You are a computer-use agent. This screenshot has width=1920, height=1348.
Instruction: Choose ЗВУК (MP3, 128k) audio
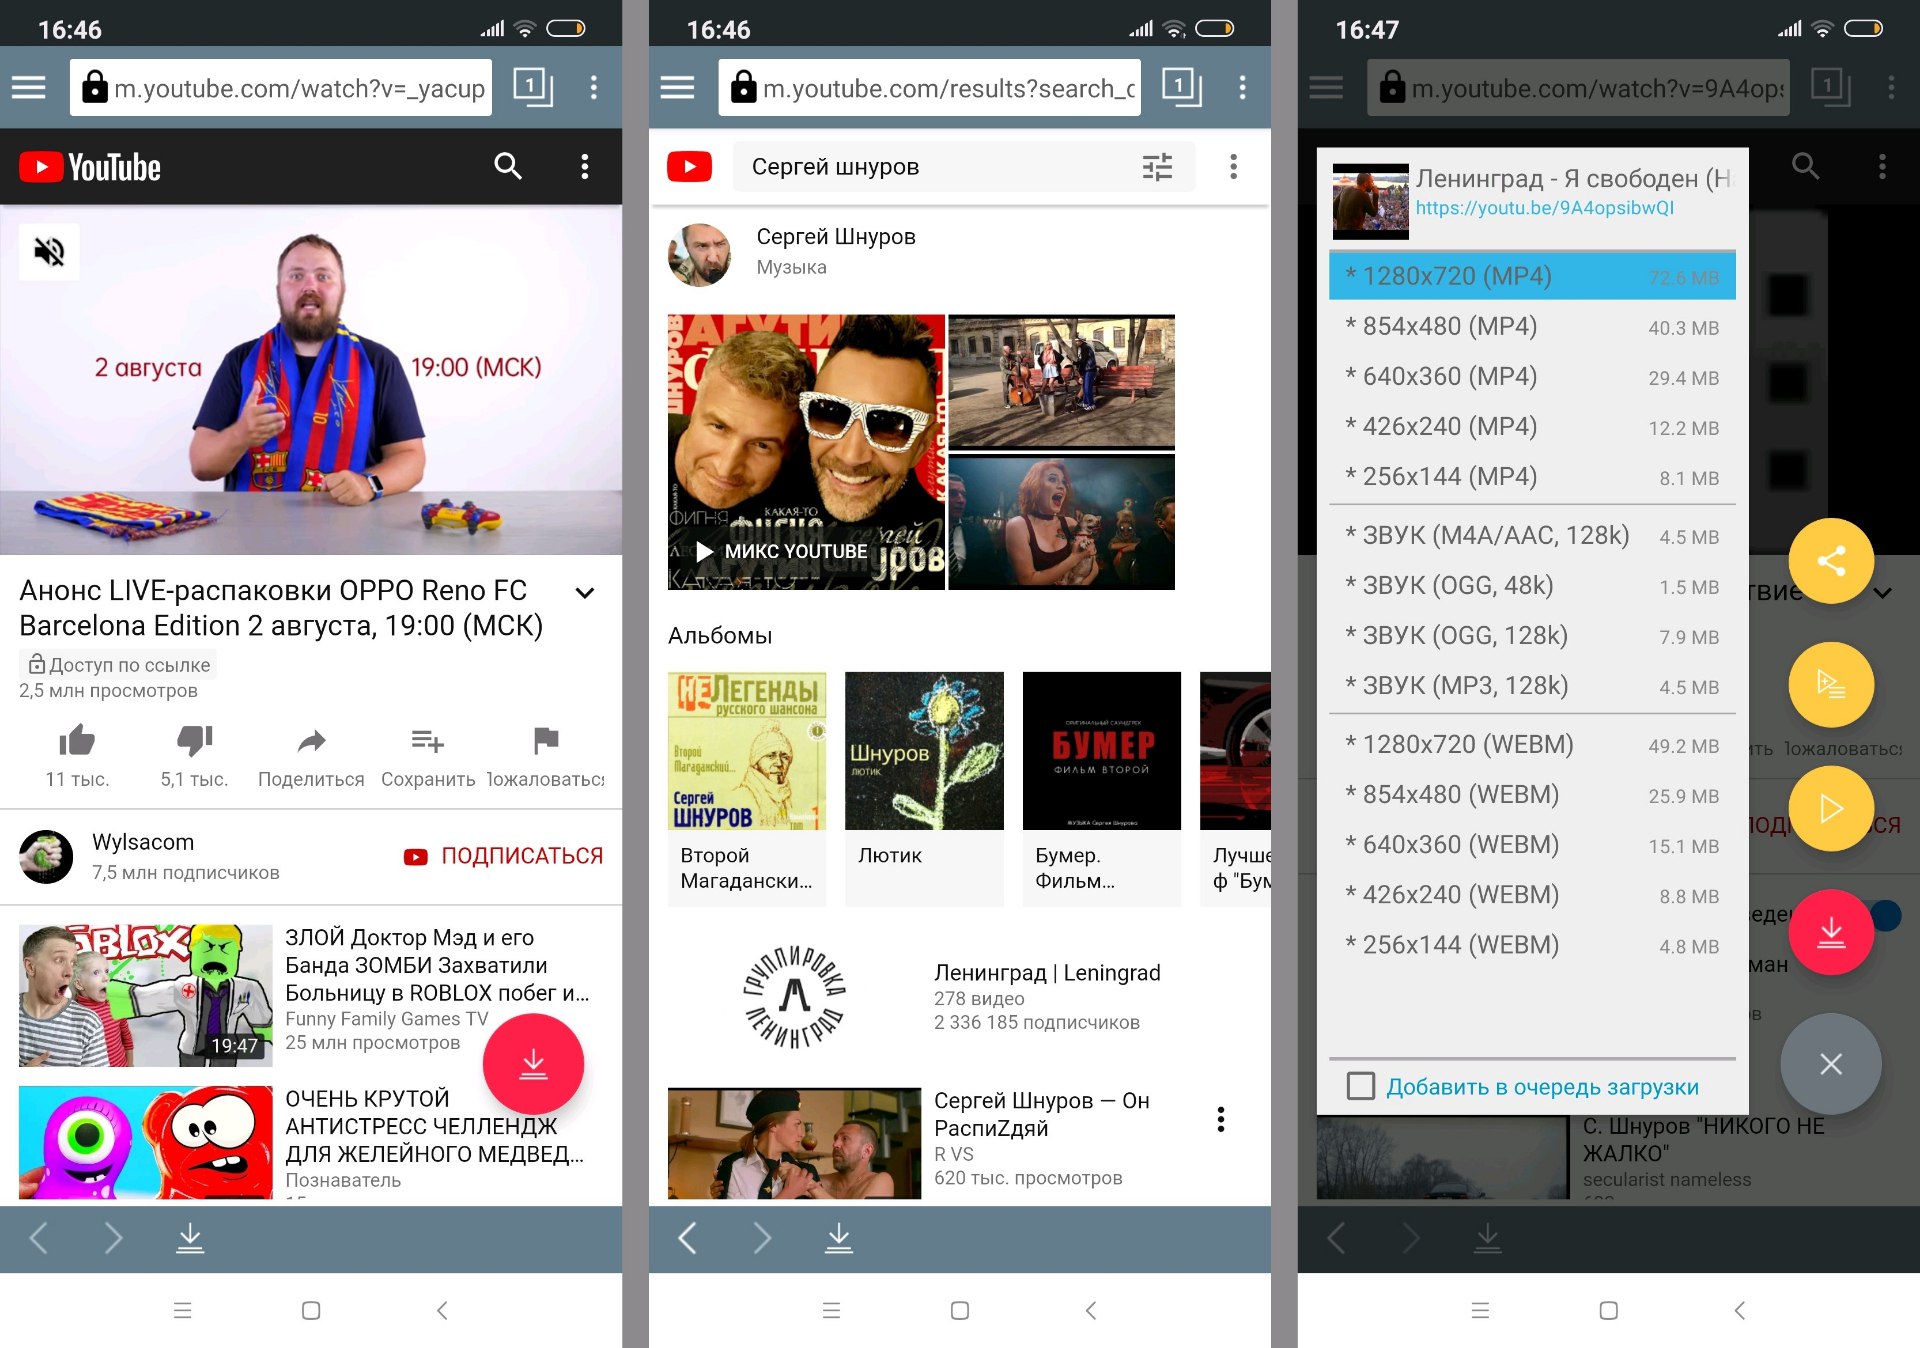(x=1532, y=685)
